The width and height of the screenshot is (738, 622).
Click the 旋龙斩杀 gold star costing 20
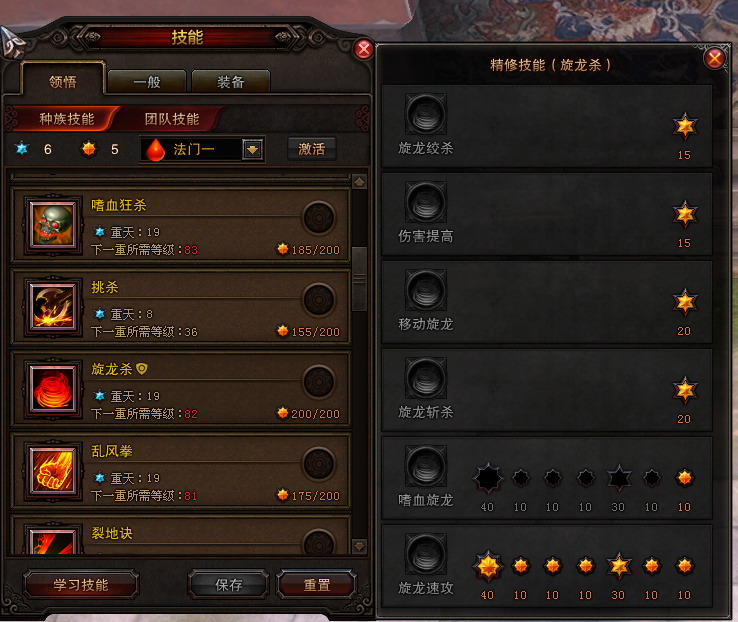685,390
